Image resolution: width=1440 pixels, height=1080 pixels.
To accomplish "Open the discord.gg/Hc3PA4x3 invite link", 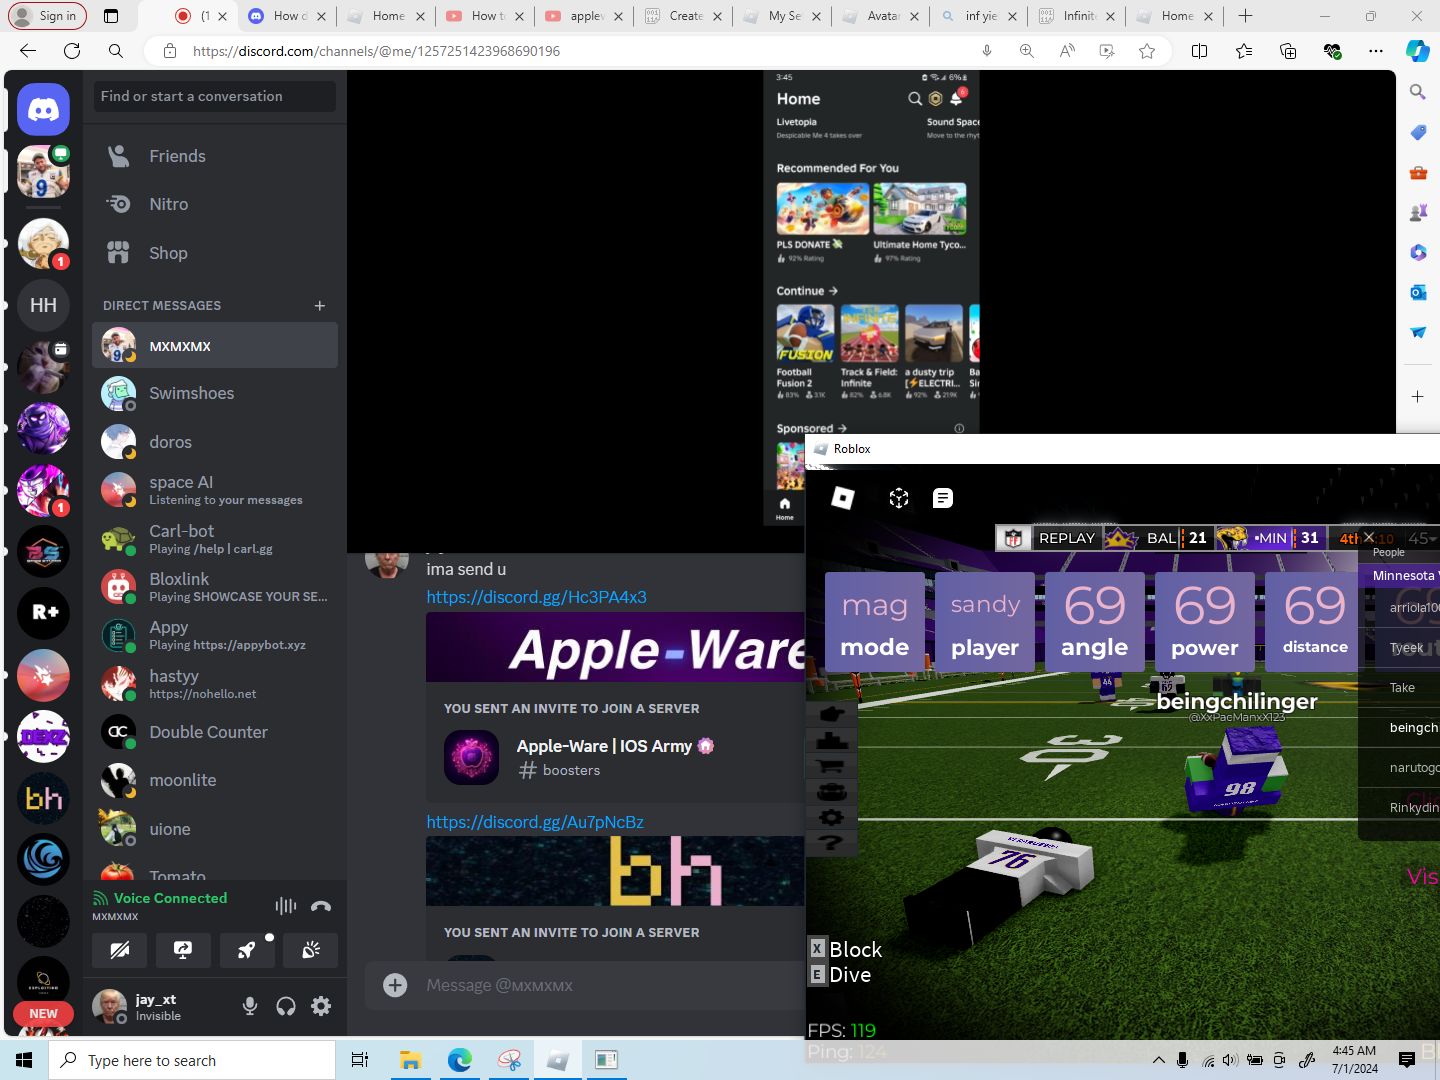I will (536, 597).
